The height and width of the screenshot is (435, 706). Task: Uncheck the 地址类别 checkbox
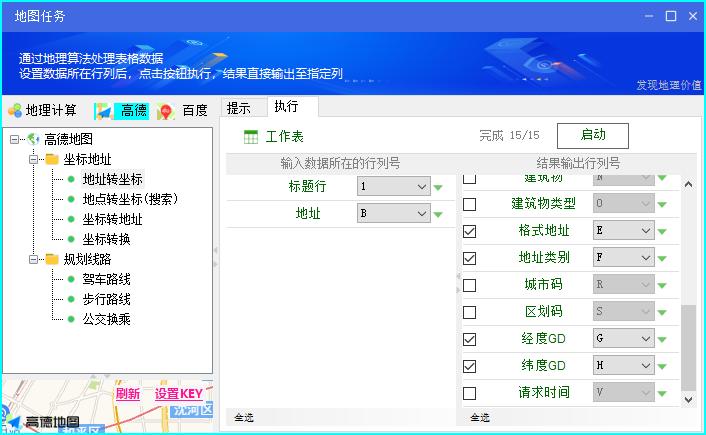tap(469, 258)
